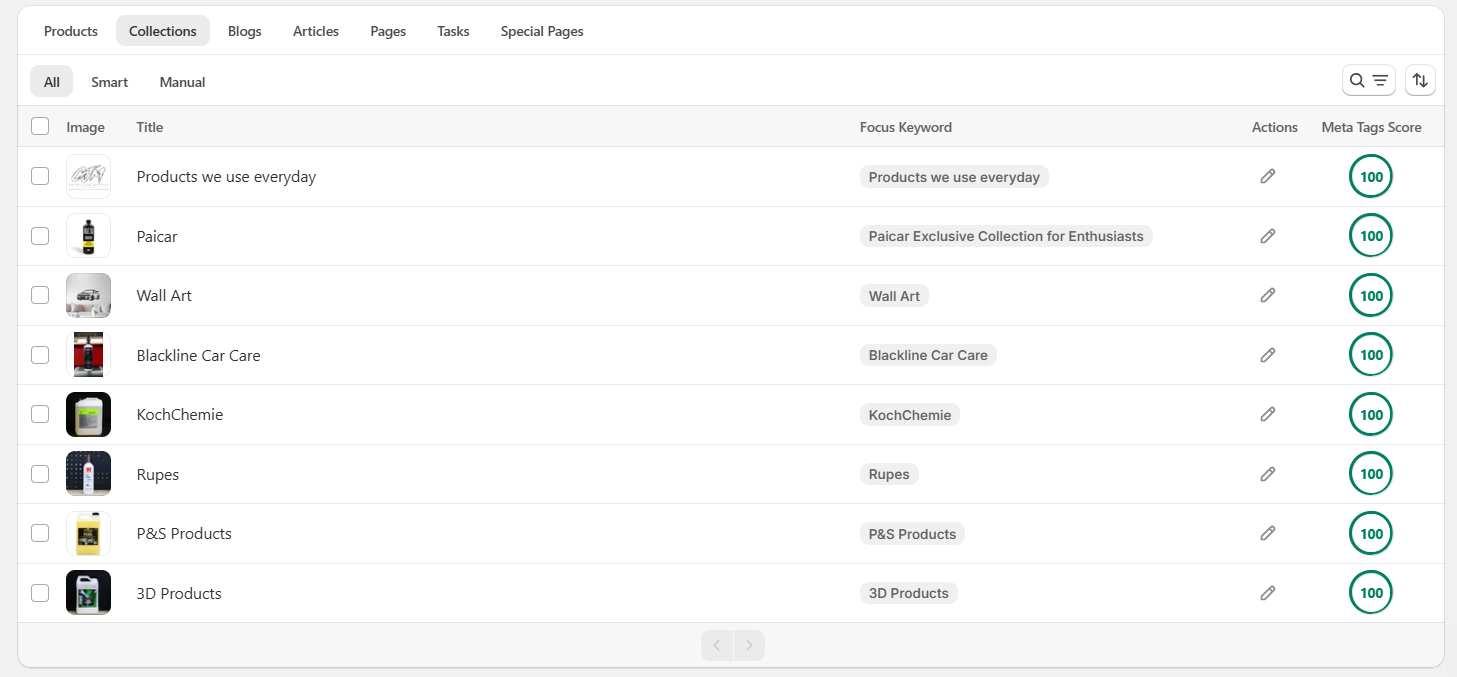Click the Paicar Exclusive Collection for Enthusiasts keyword
1457x677 pixels.
pyautogui.click(x=1006, y=236)
